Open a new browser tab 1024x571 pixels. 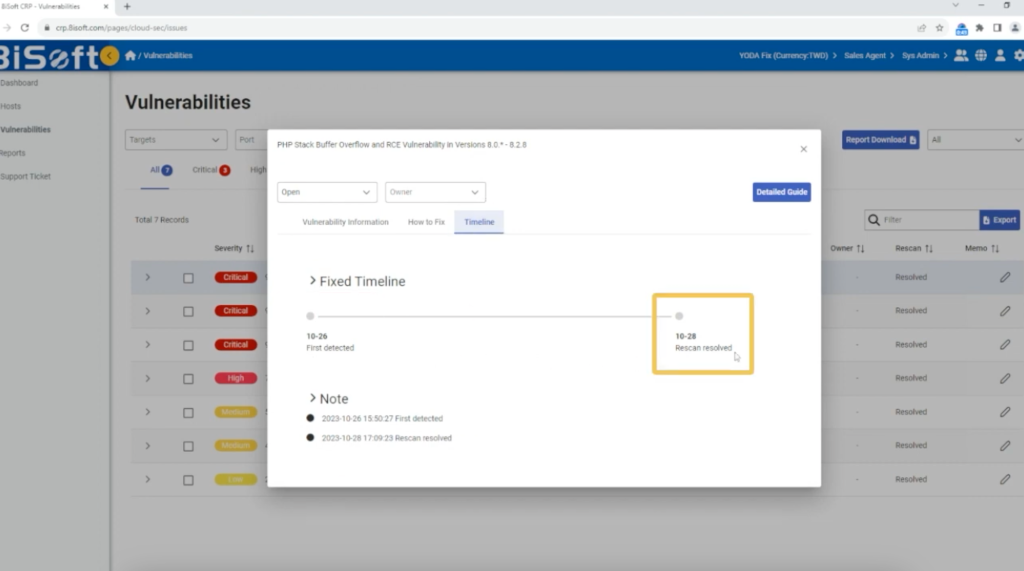coord(127,7)
